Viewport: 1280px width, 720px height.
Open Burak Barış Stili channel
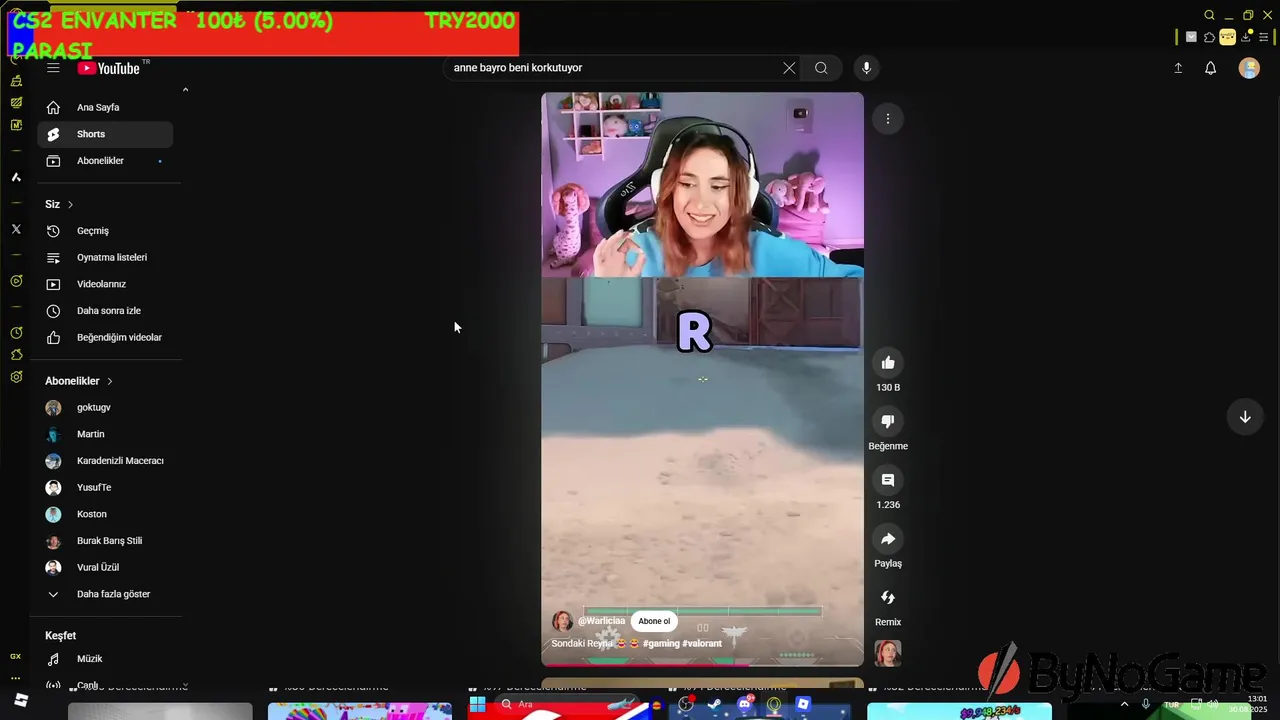point(105,541)
